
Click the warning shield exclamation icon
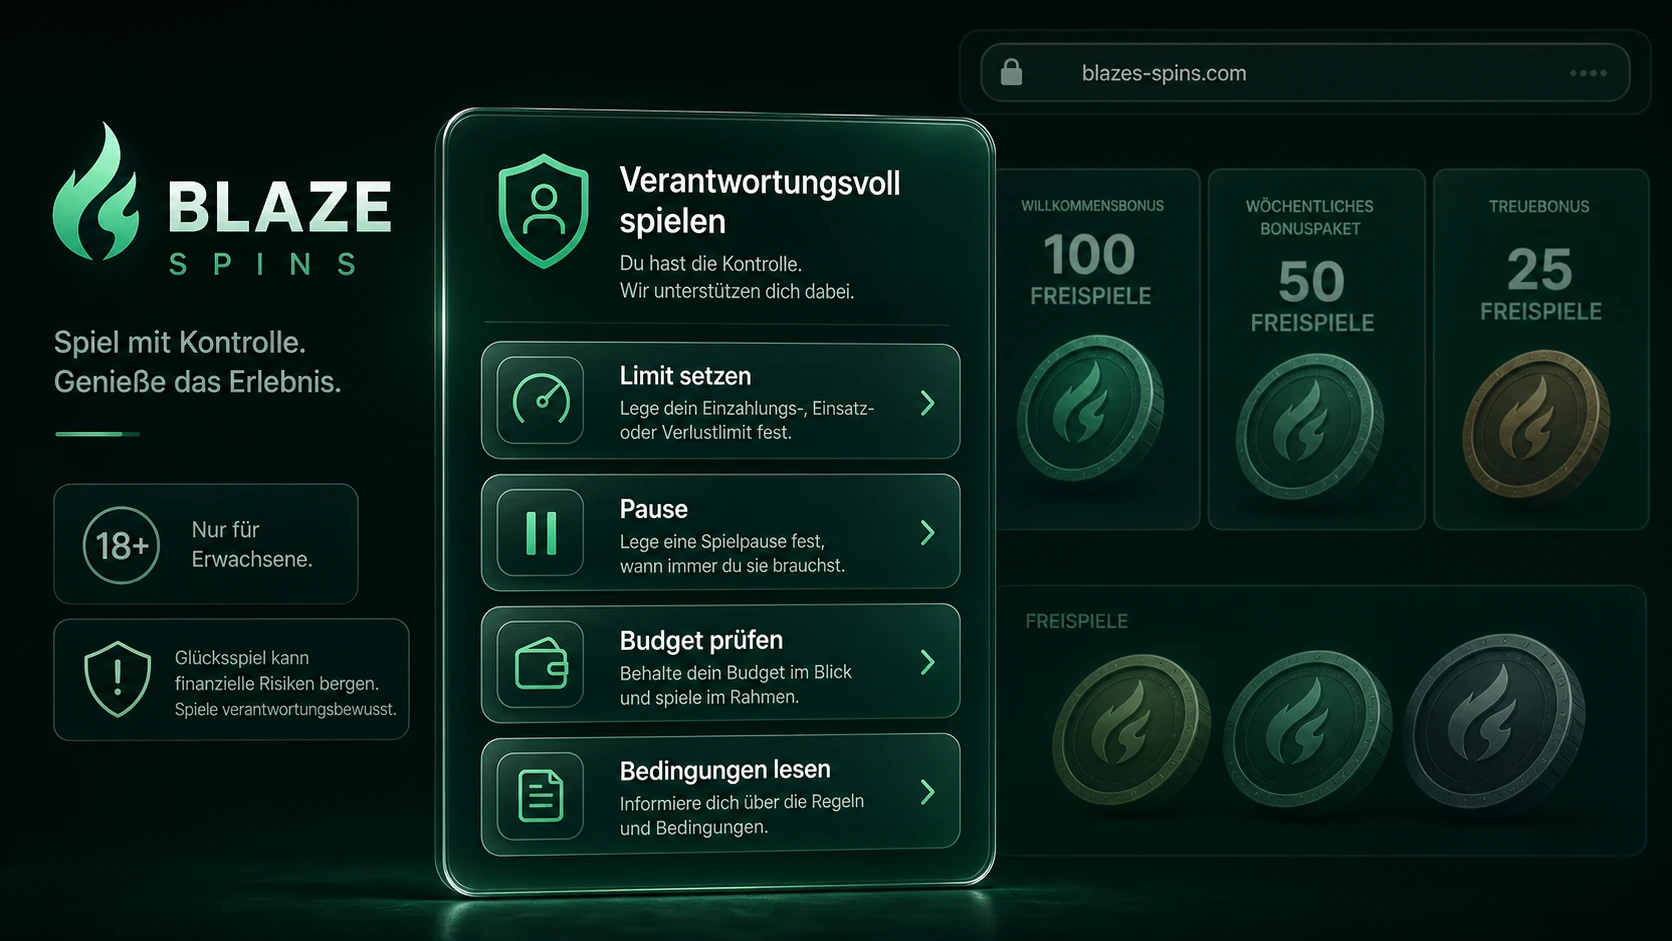point(118,679)
